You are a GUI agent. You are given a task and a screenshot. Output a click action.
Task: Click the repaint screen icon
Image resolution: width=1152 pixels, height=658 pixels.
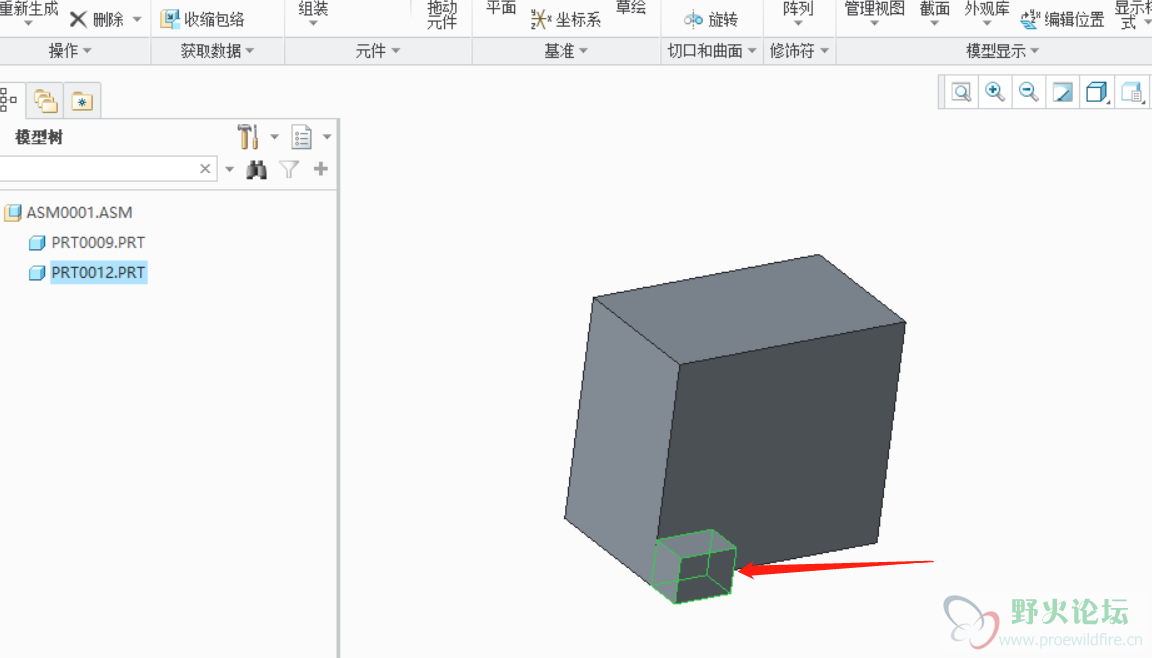[1062, 92]
